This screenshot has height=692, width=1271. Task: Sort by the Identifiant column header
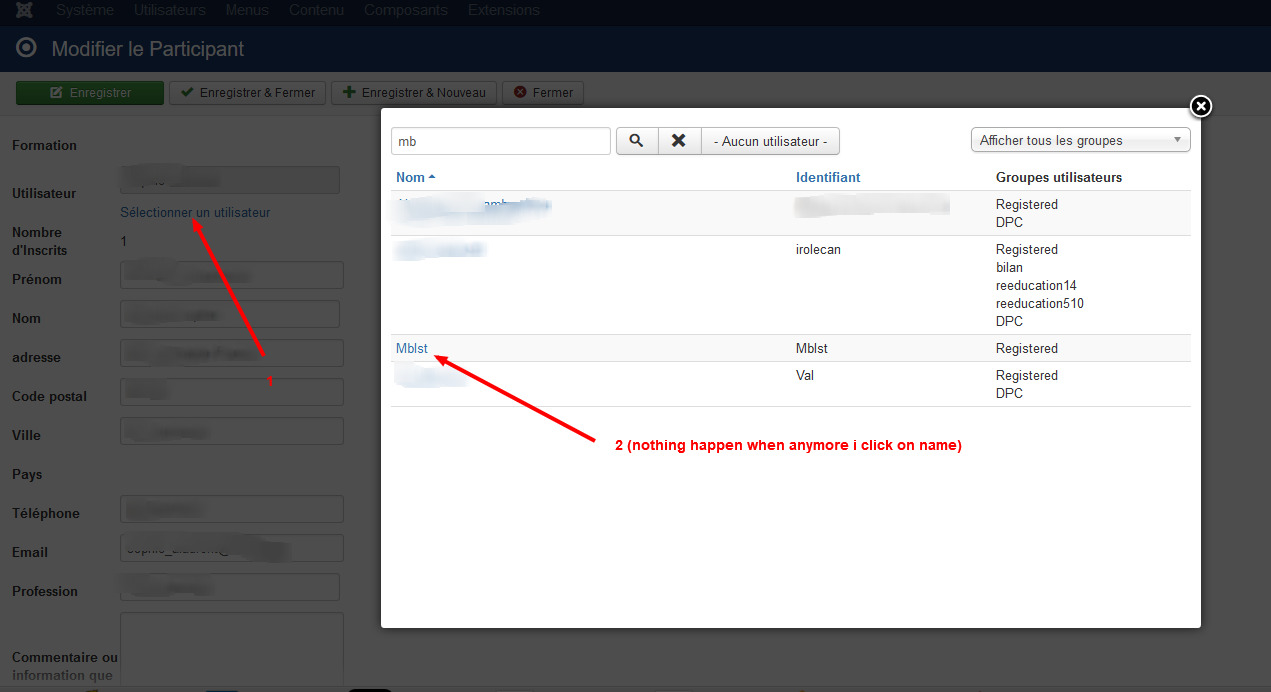click(x=827, y=178)
